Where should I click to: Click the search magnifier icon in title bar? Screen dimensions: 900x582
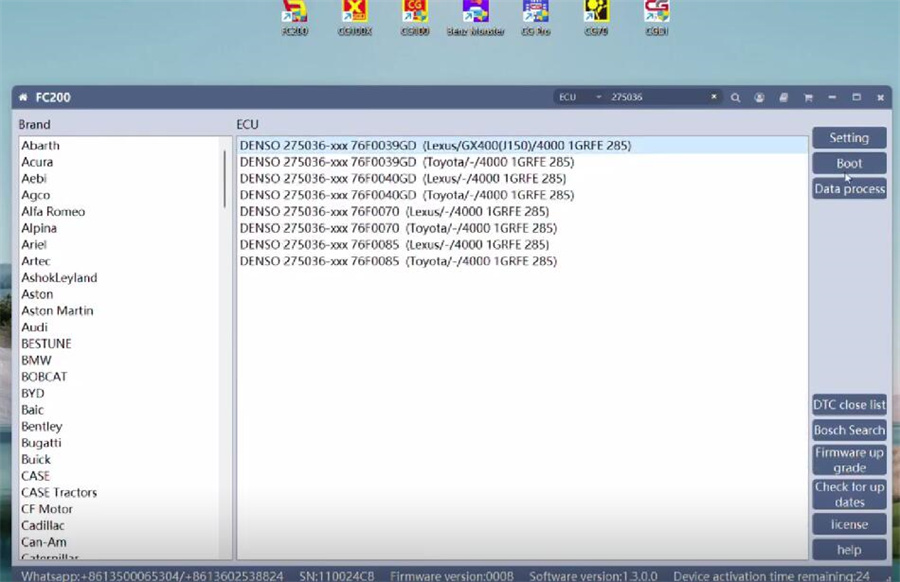tap(735, 98)
